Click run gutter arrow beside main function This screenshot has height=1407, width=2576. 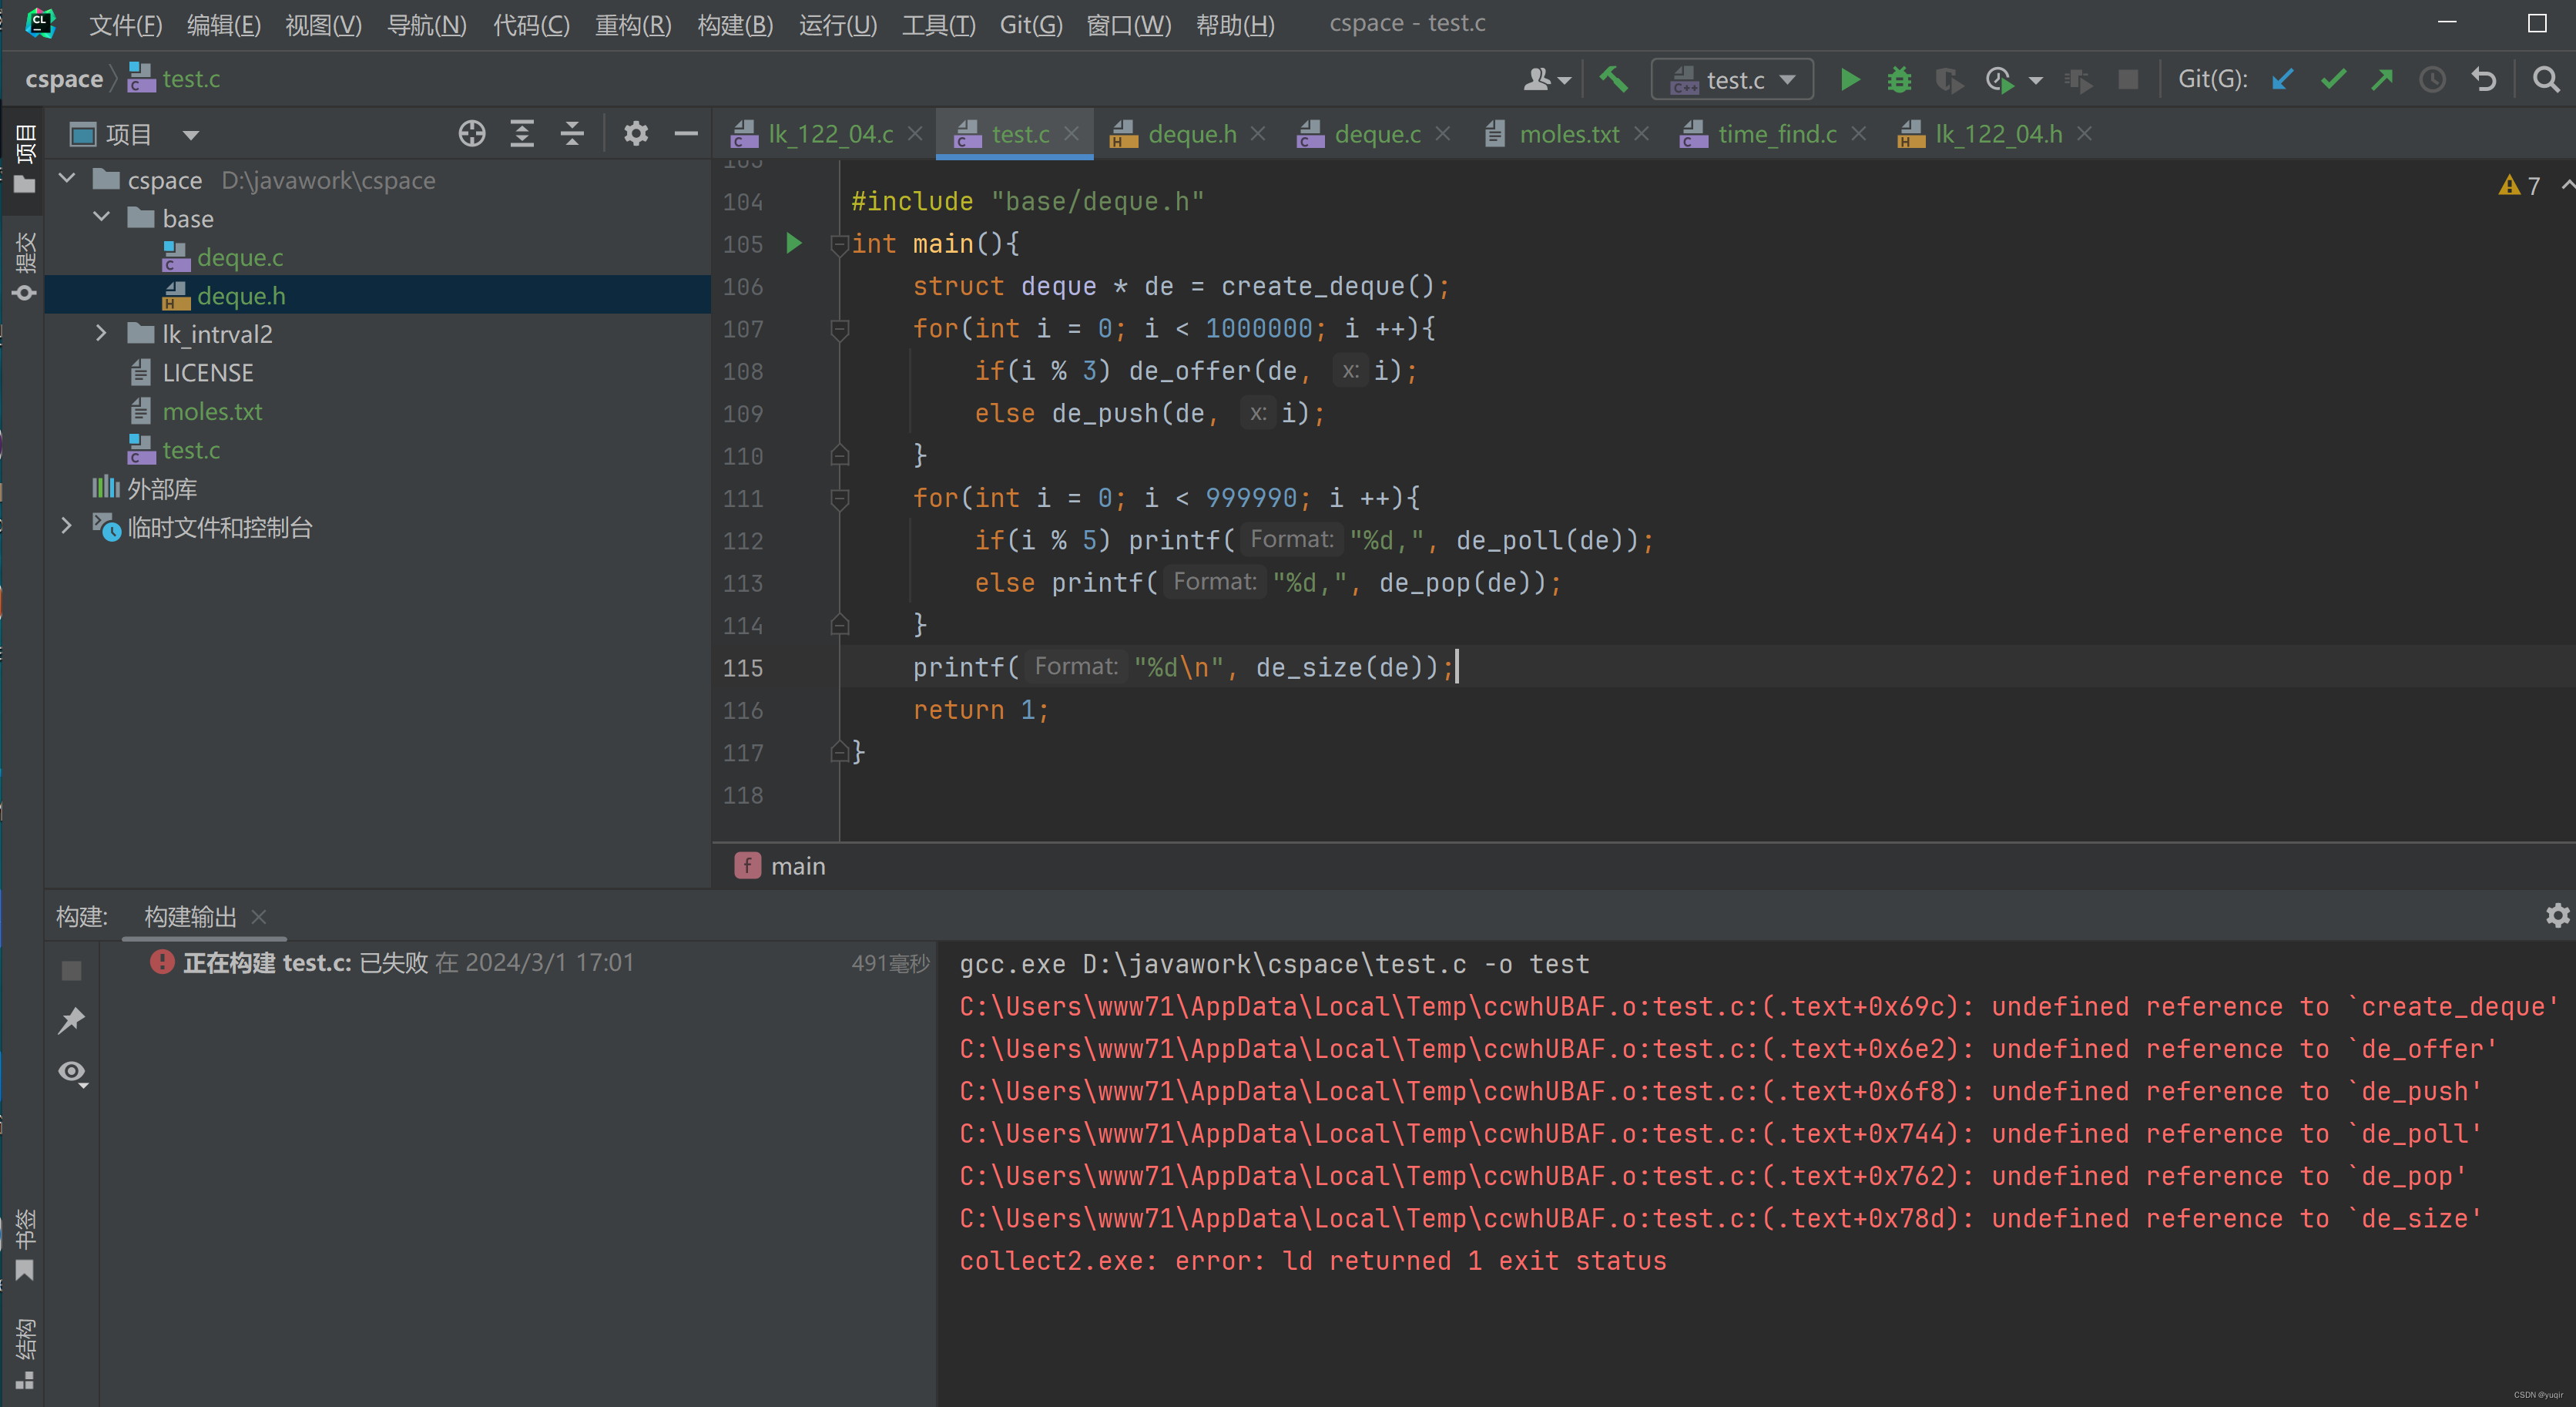coord(794,243)
